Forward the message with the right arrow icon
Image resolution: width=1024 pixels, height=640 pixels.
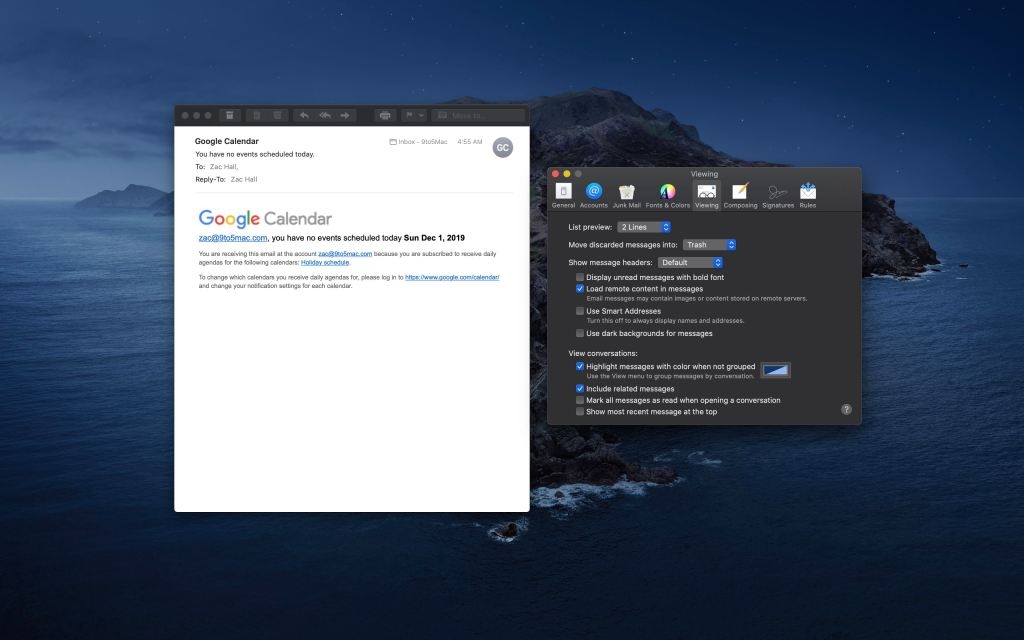click(x=345, y=116)
